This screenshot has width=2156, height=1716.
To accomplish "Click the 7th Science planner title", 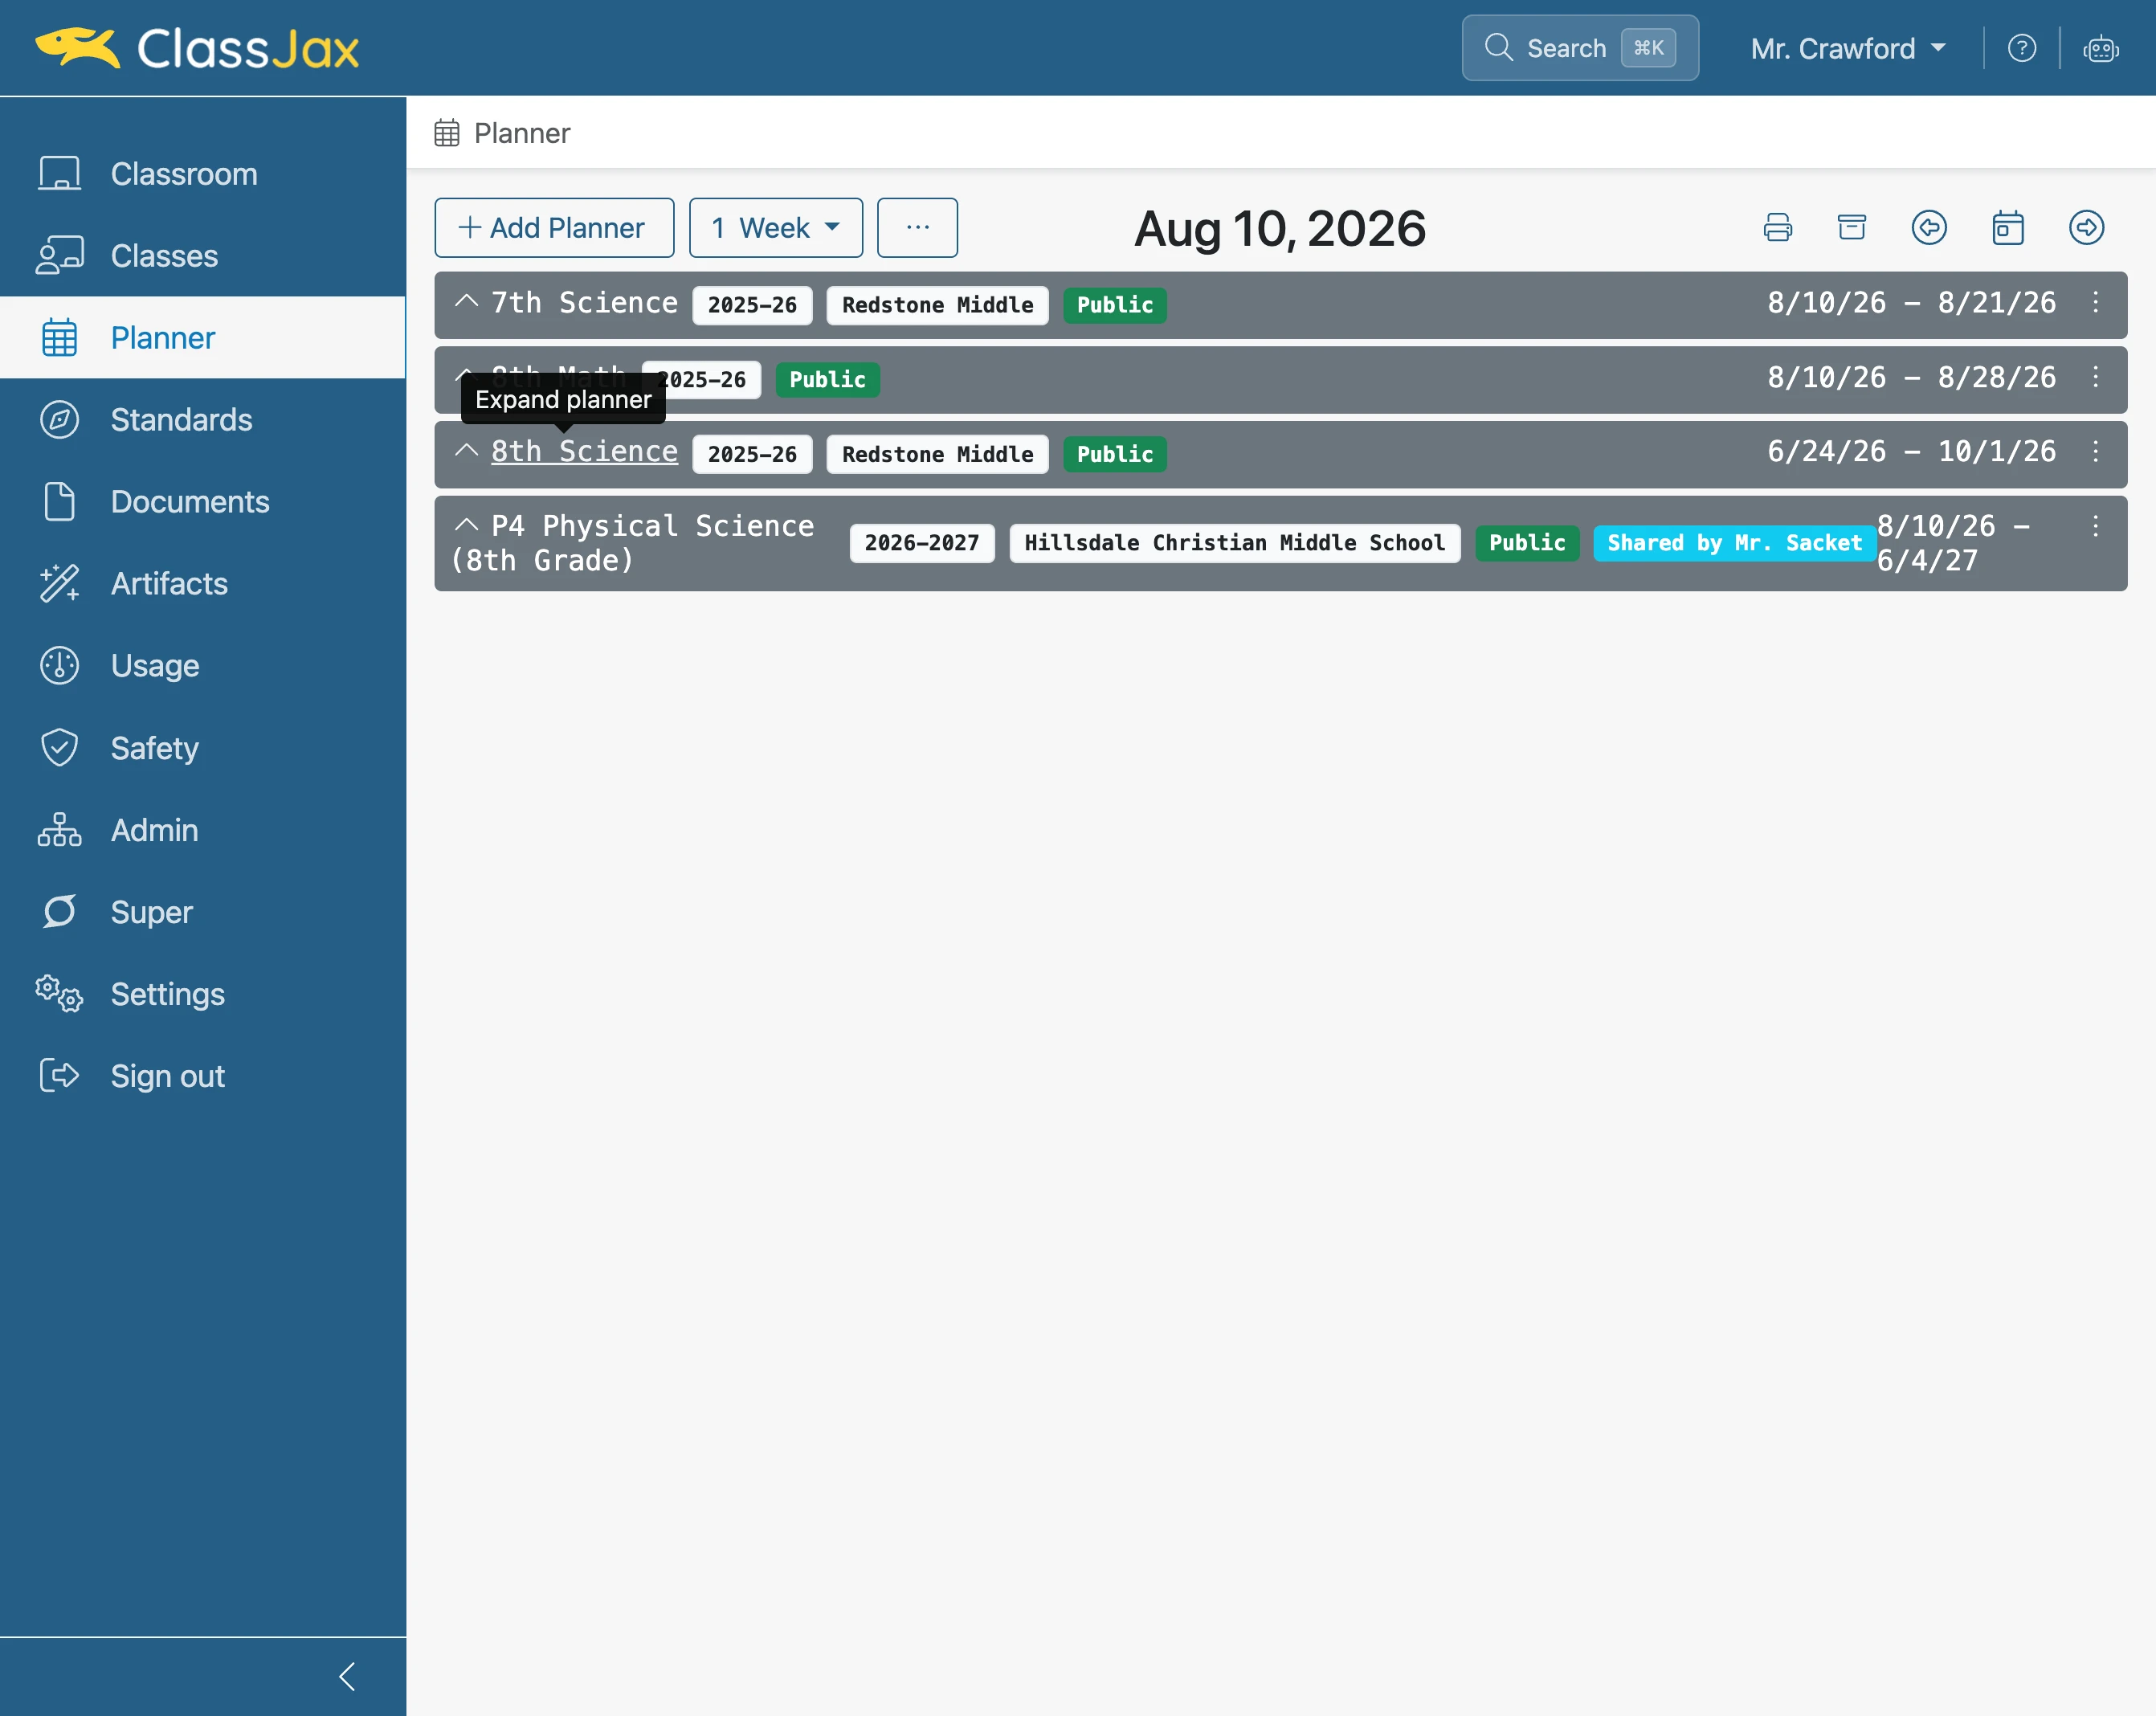I will tap(584, 302).
